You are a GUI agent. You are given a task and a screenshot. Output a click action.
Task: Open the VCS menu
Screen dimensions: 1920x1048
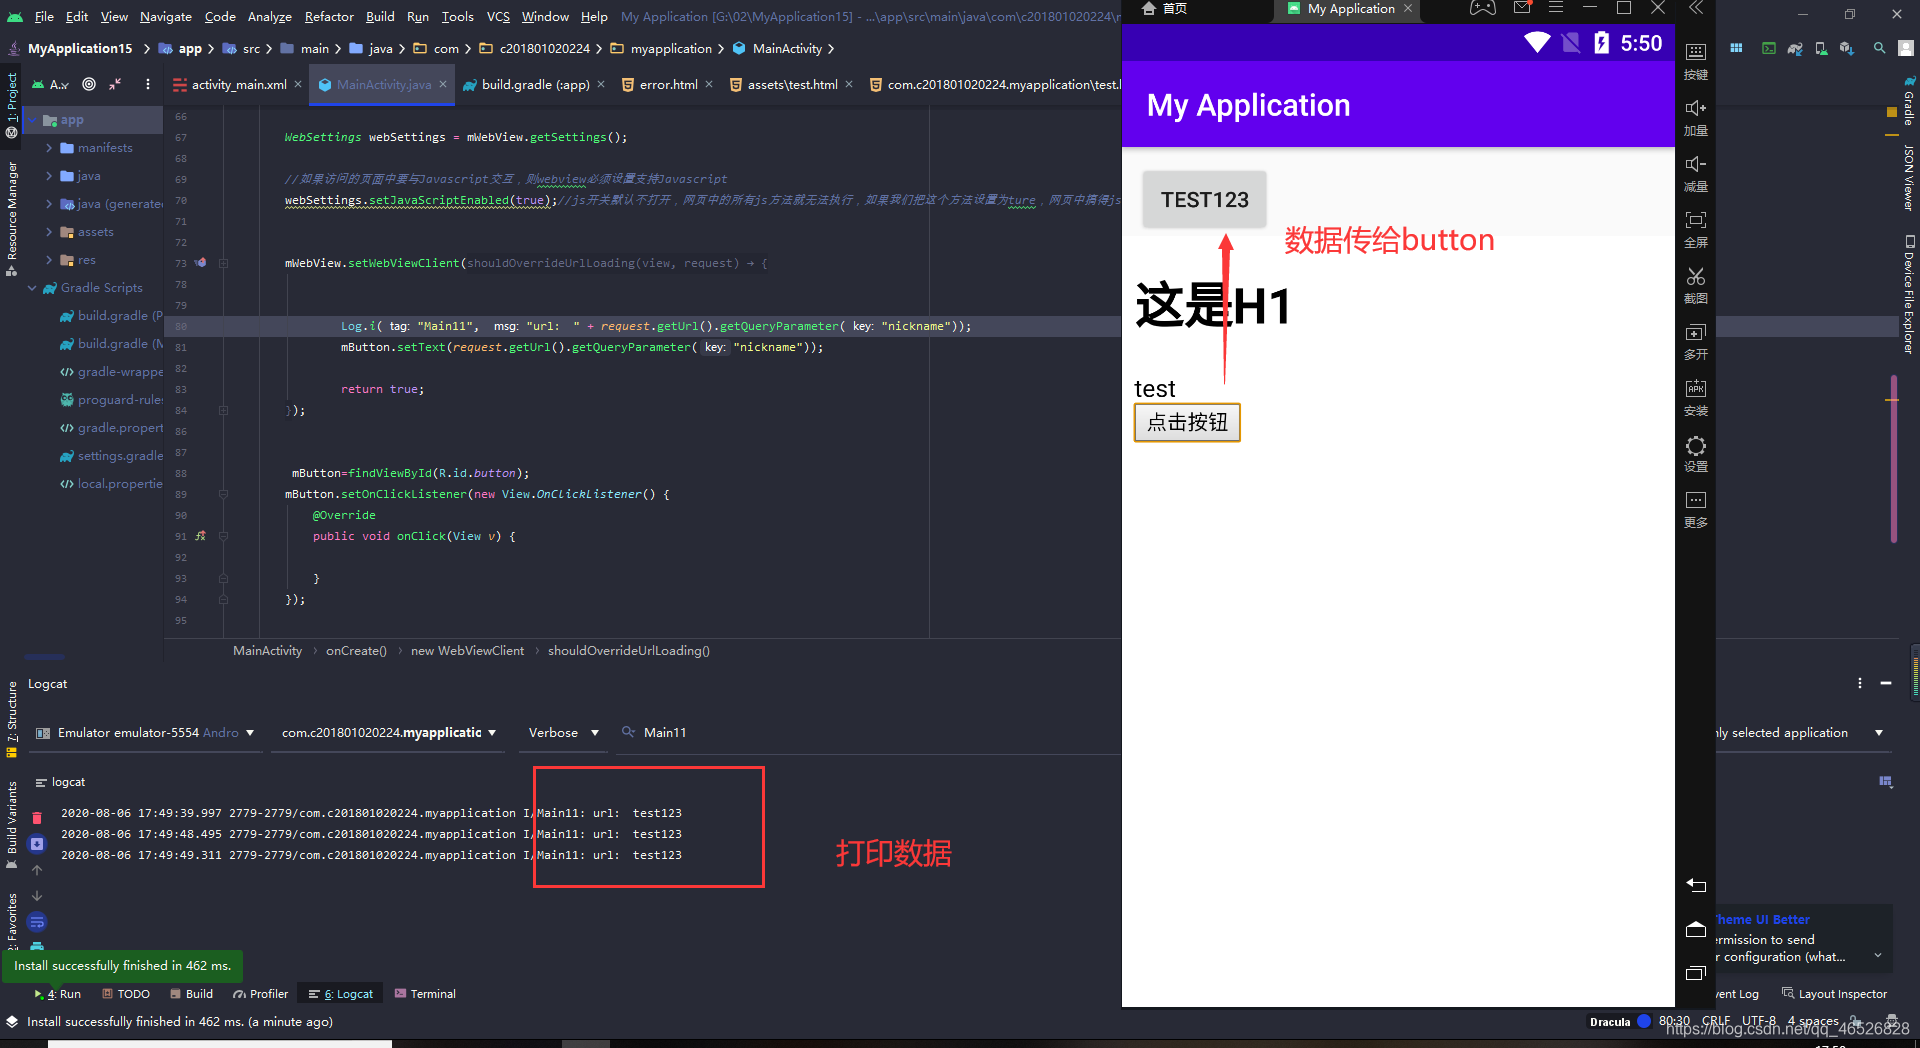(498, 16)
